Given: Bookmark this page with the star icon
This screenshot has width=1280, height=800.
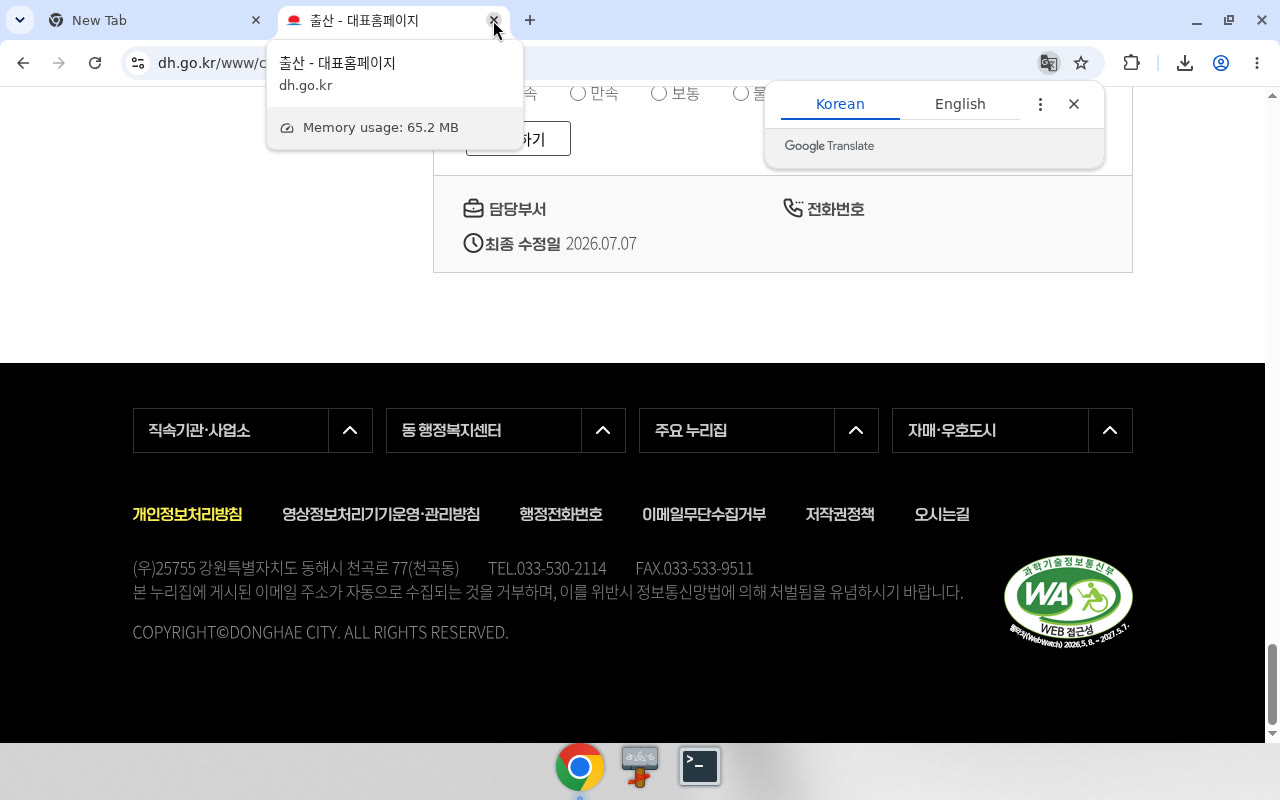Looking at the screenshot, I should coord(1081,63).
